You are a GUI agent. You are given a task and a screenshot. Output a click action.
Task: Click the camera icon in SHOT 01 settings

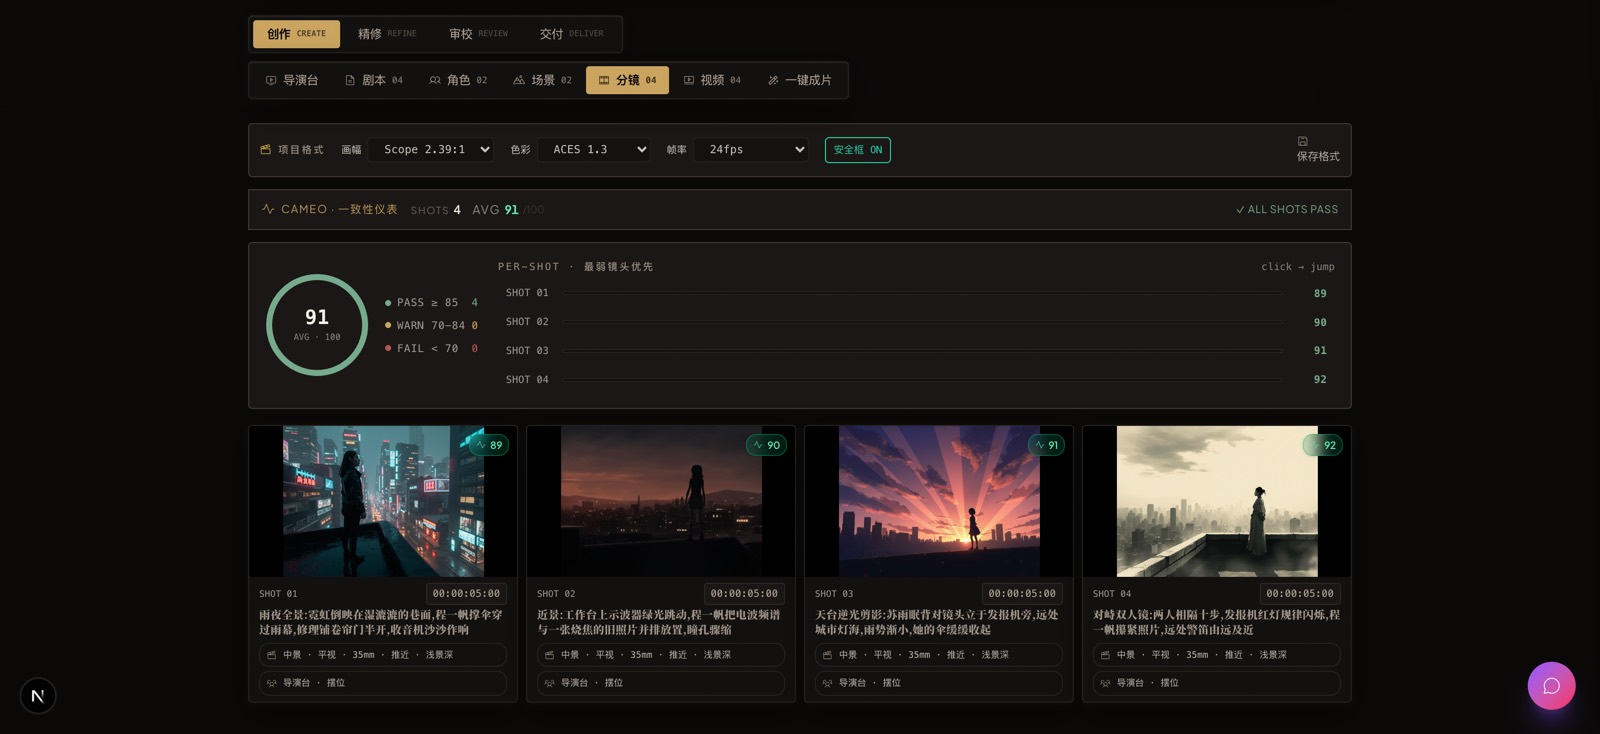pyautogui.click(x=271, y=655)
